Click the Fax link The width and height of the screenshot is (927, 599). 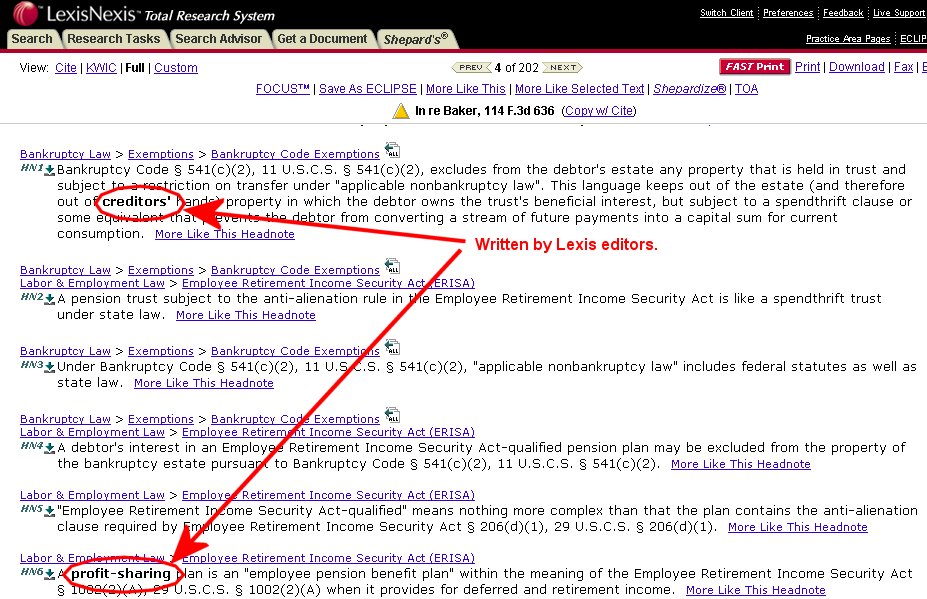pyautogui.click(x=903, y=67)
